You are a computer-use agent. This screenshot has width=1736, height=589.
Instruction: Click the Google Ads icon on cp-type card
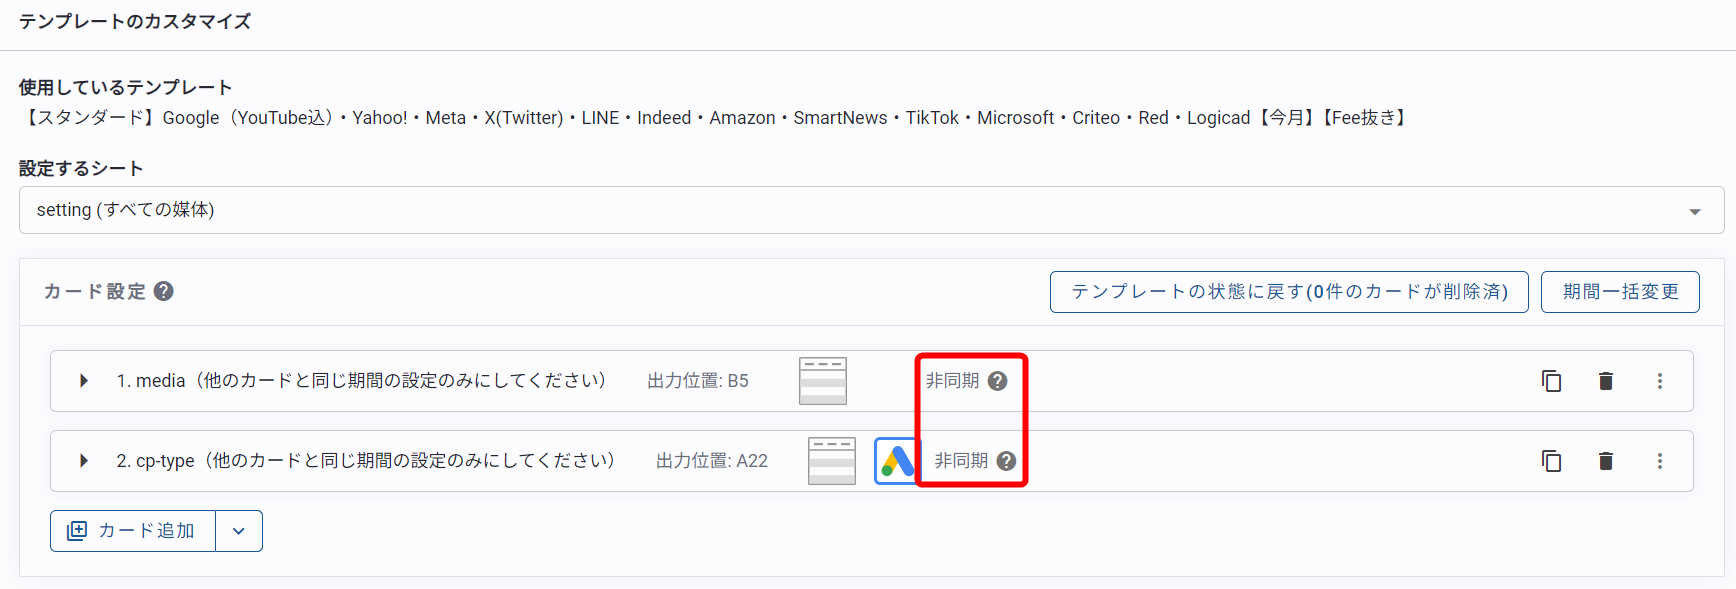pos(896,461)
